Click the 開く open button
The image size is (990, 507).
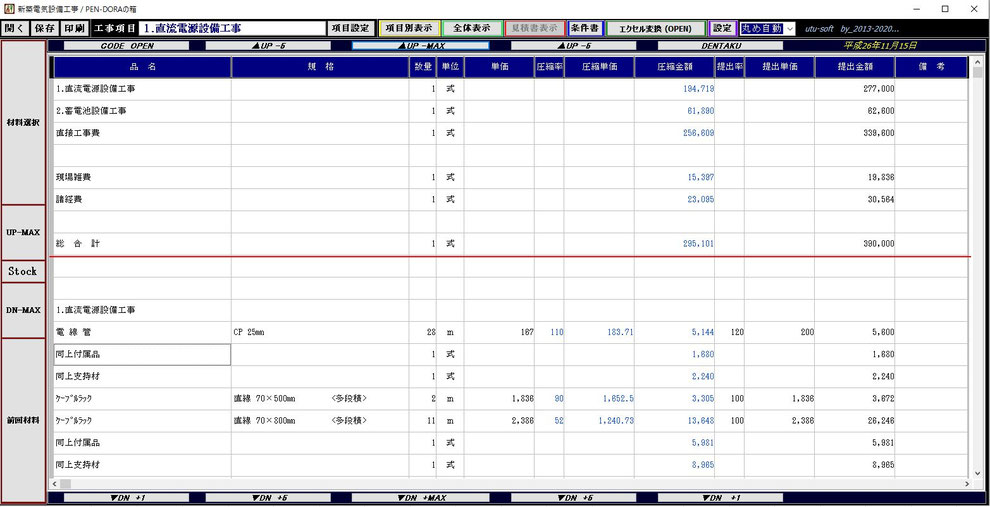pos(15,28)
